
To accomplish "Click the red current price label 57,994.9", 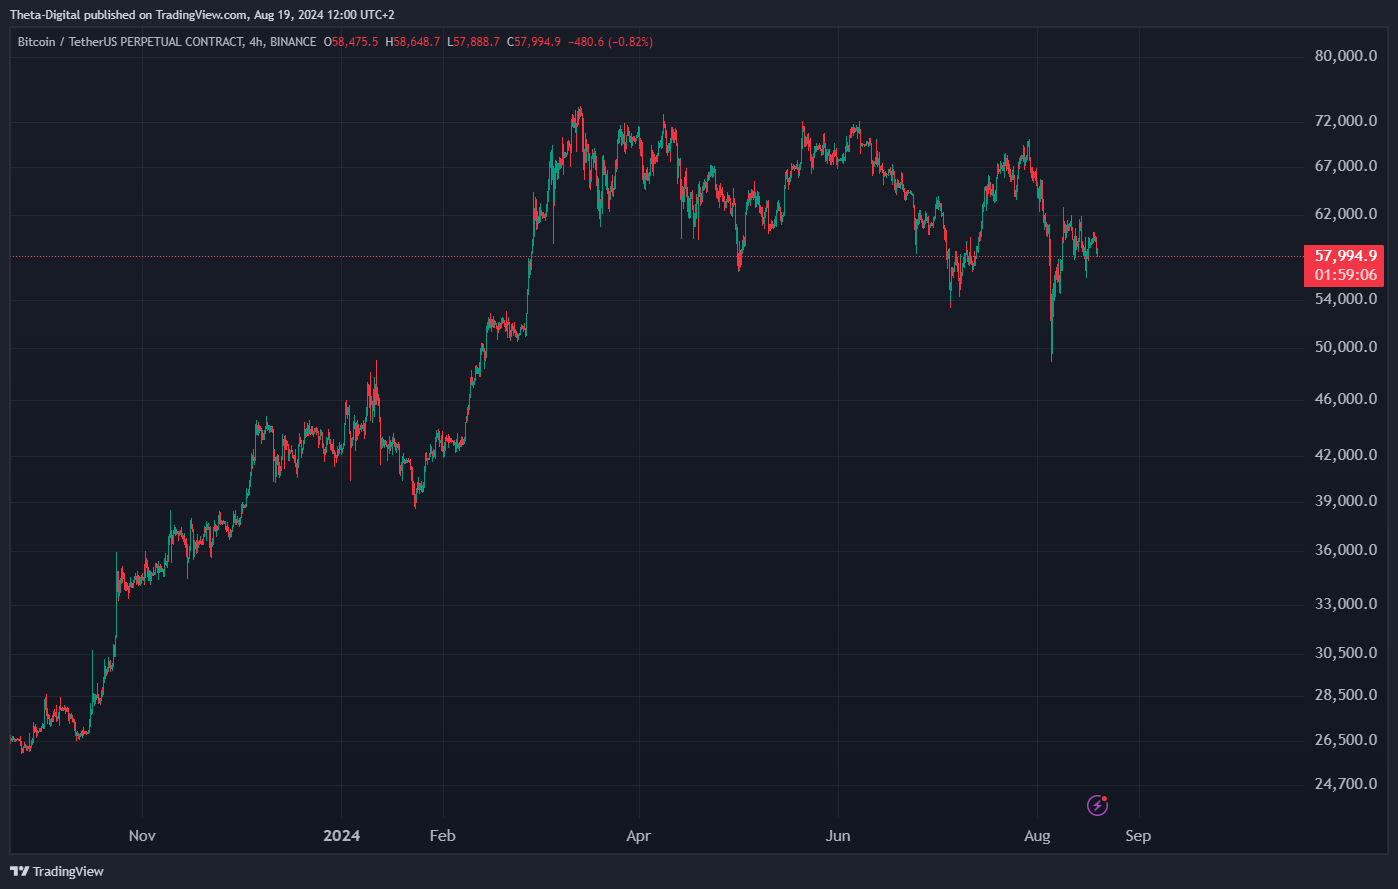I will tap(1343, 256).
